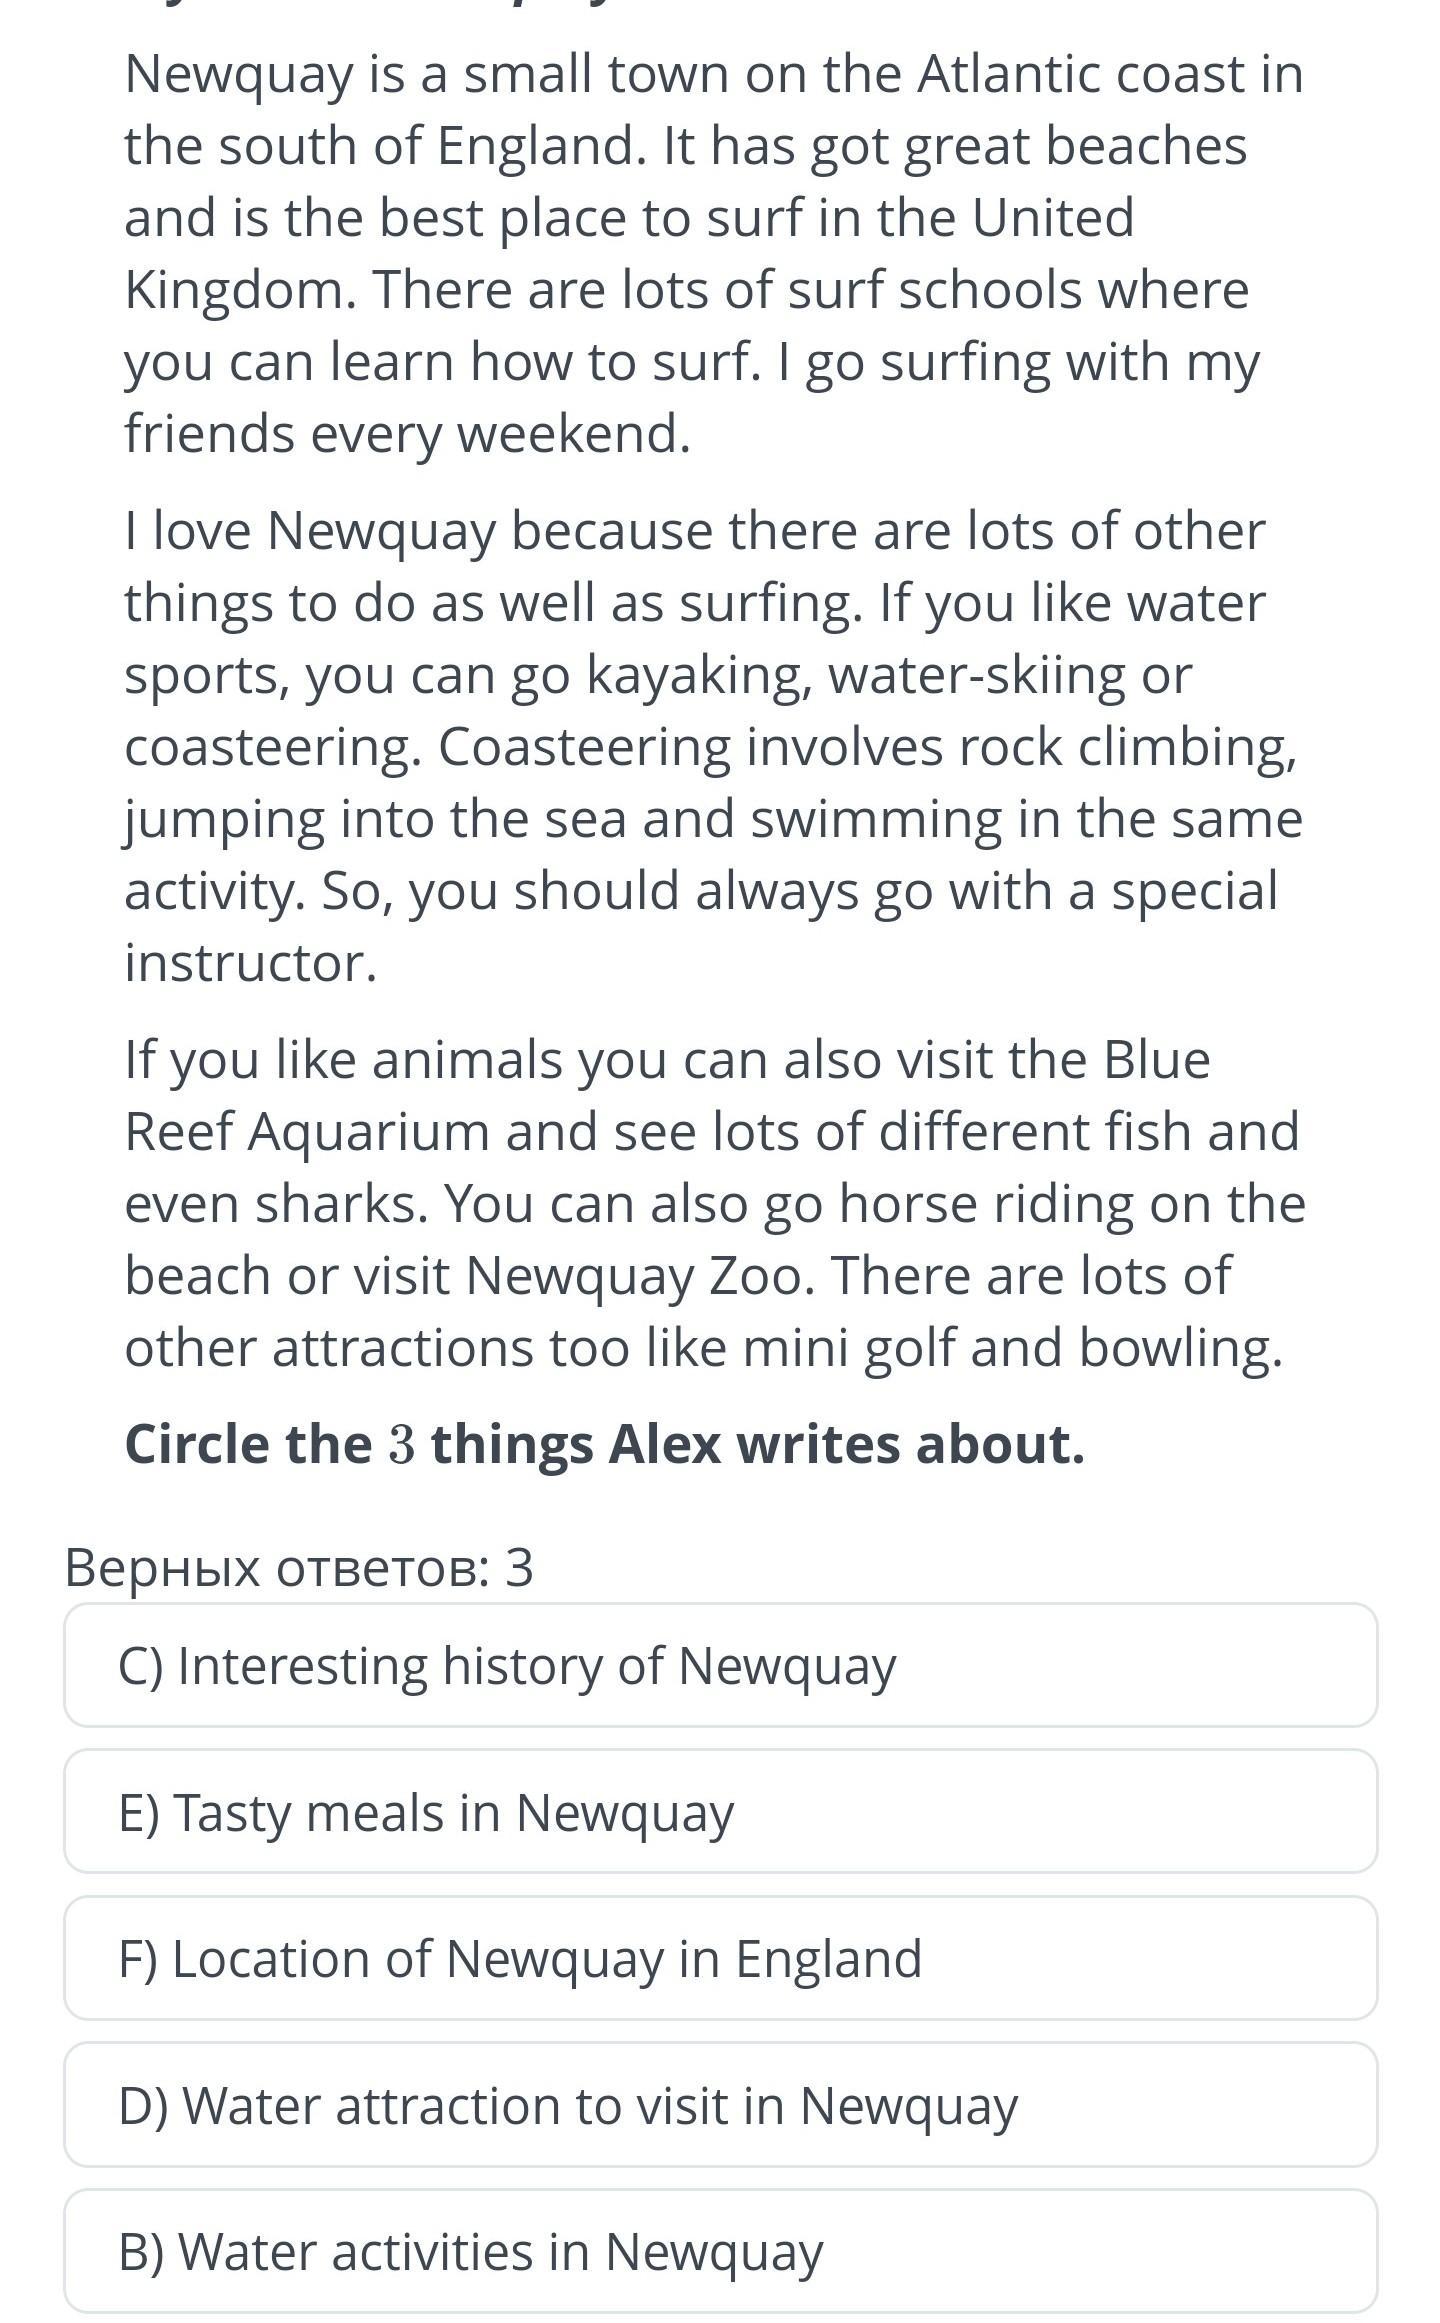Select answer E) Tasty meals in Newquay
Image resolution: width=1440 pixels, height=2323 pixels.
(720, 1812)
